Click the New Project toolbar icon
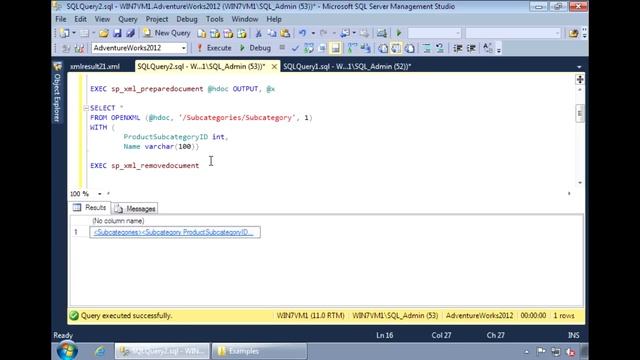This screenshot has height=360, width=640. [64, 33]
